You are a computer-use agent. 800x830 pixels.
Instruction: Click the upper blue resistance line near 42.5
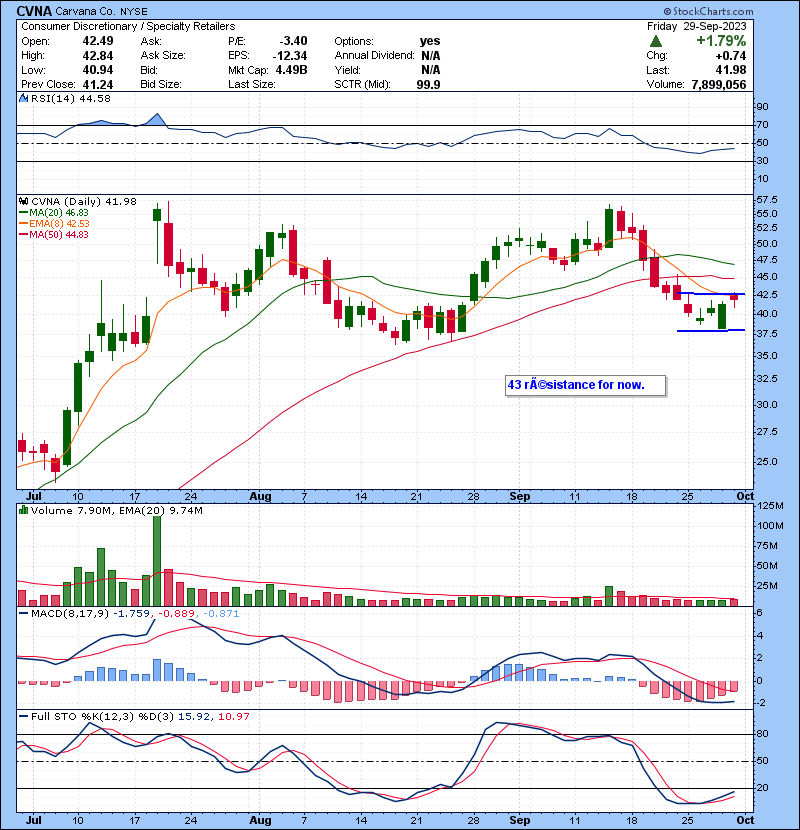pos(711,293)
